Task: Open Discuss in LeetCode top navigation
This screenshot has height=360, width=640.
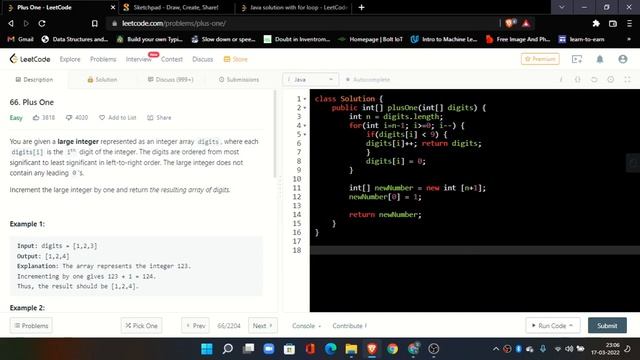Action: 202,59
